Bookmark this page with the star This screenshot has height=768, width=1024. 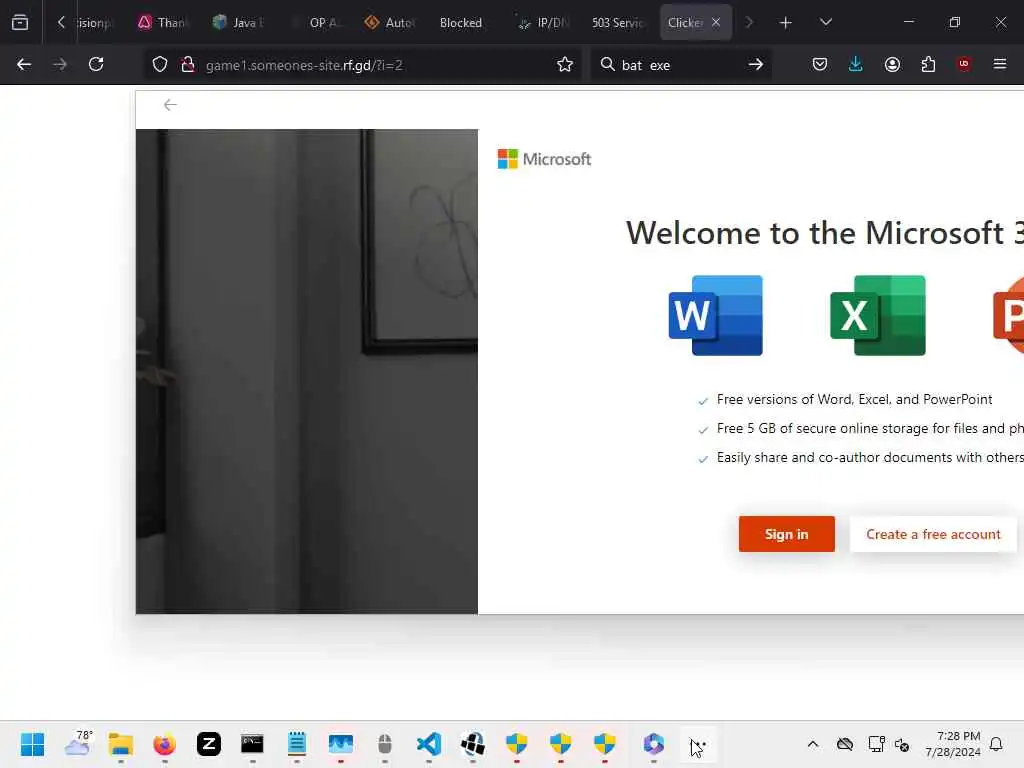point(565,65)
